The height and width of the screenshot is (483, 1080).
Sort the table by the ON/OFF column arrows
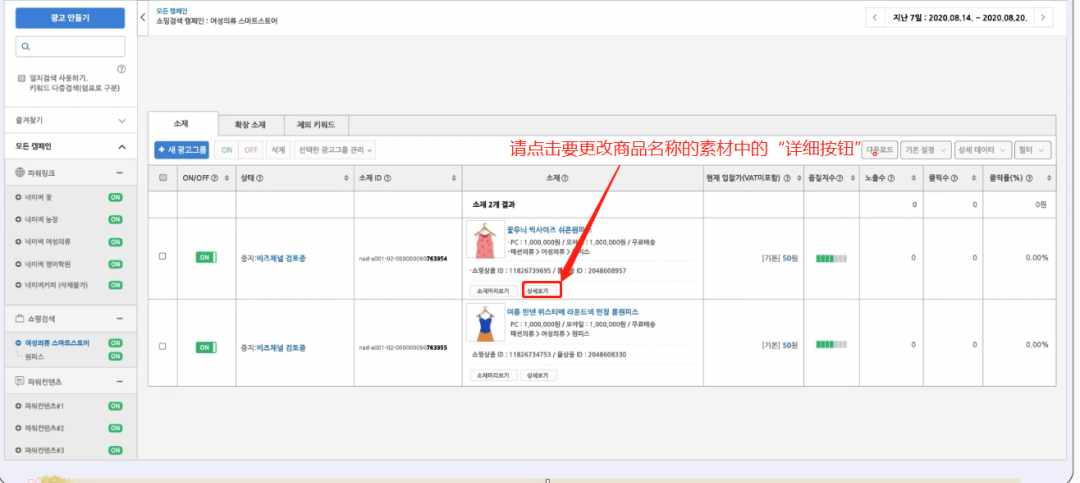point(227,178)
